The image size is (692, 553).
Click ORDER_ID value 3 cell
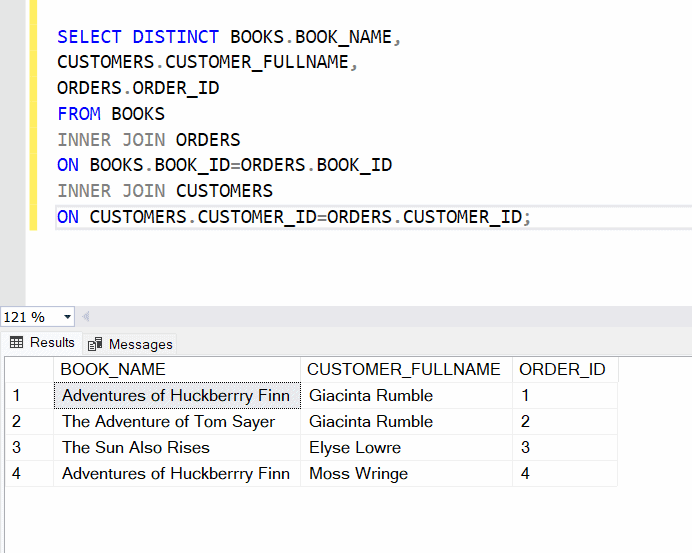[565, 448]
